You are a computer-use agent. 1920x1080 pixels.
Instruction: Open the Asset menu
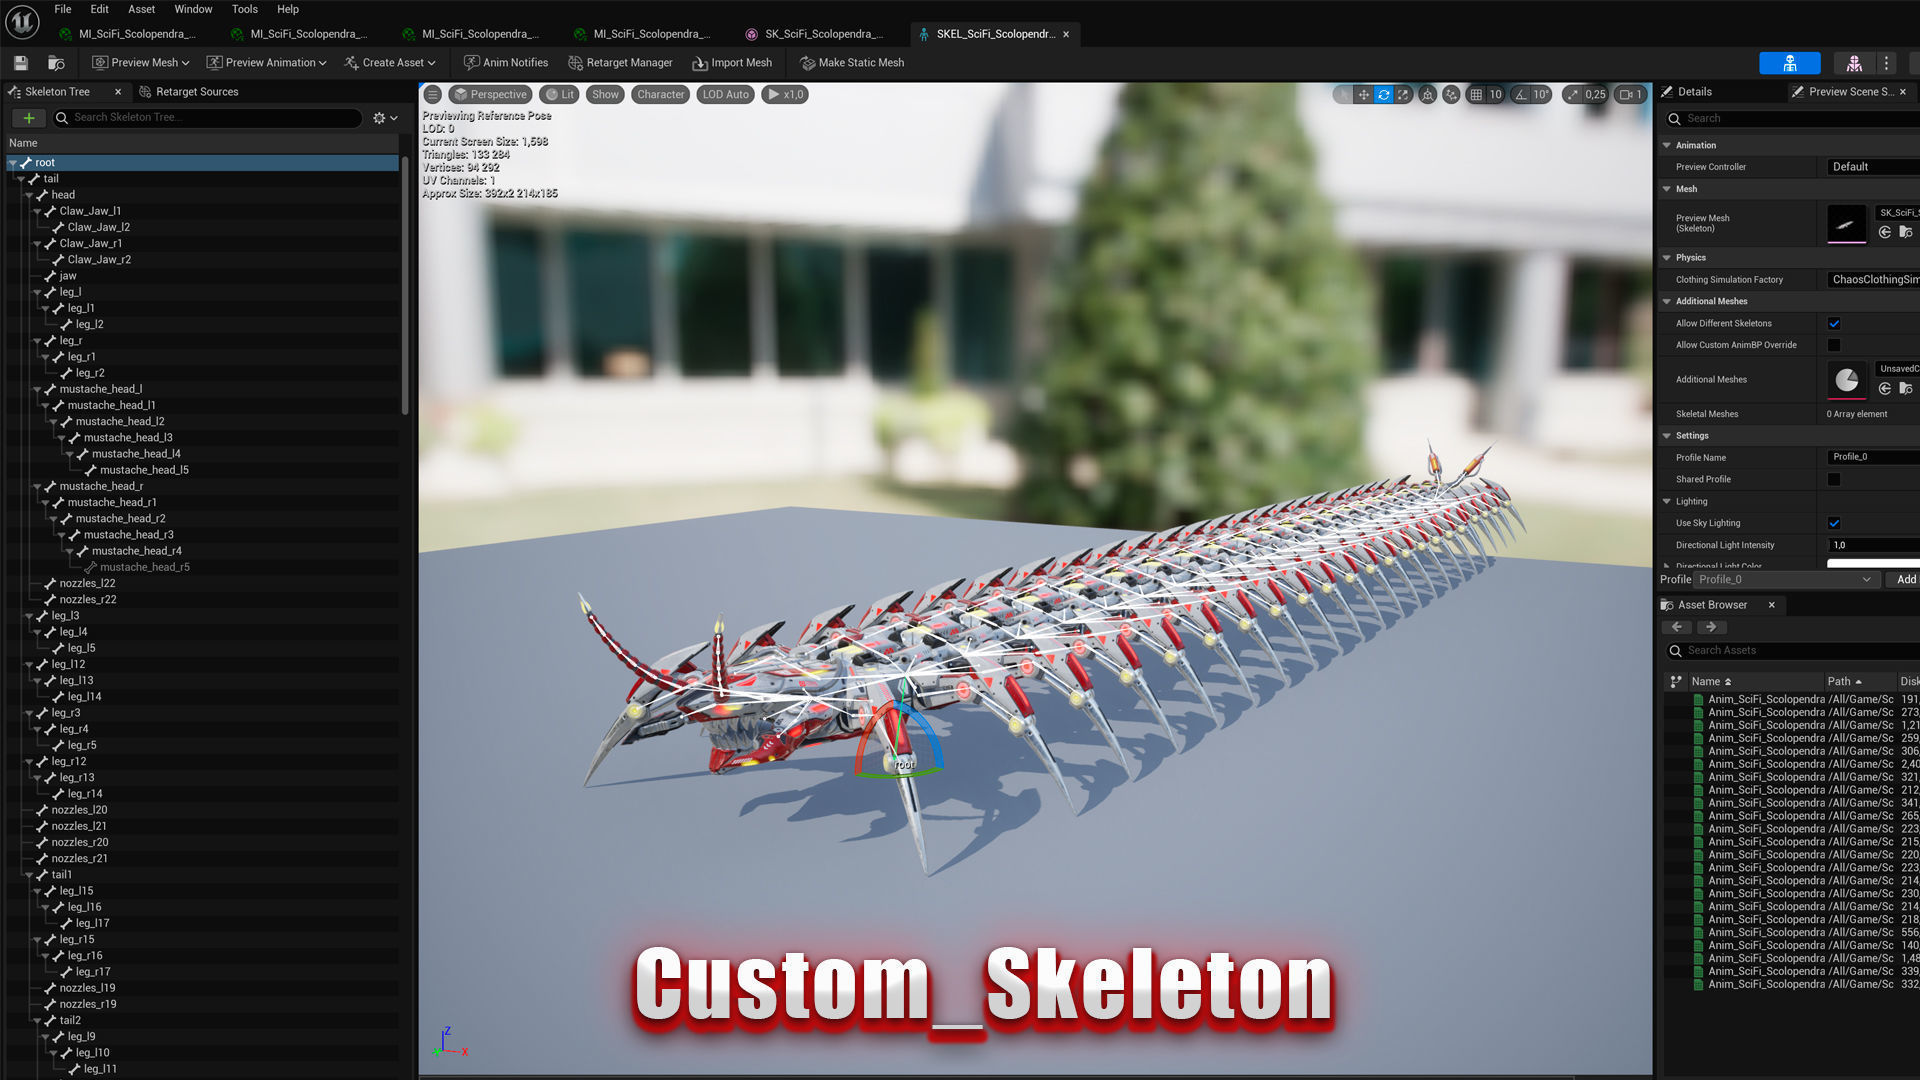click(x=141, y=9)
